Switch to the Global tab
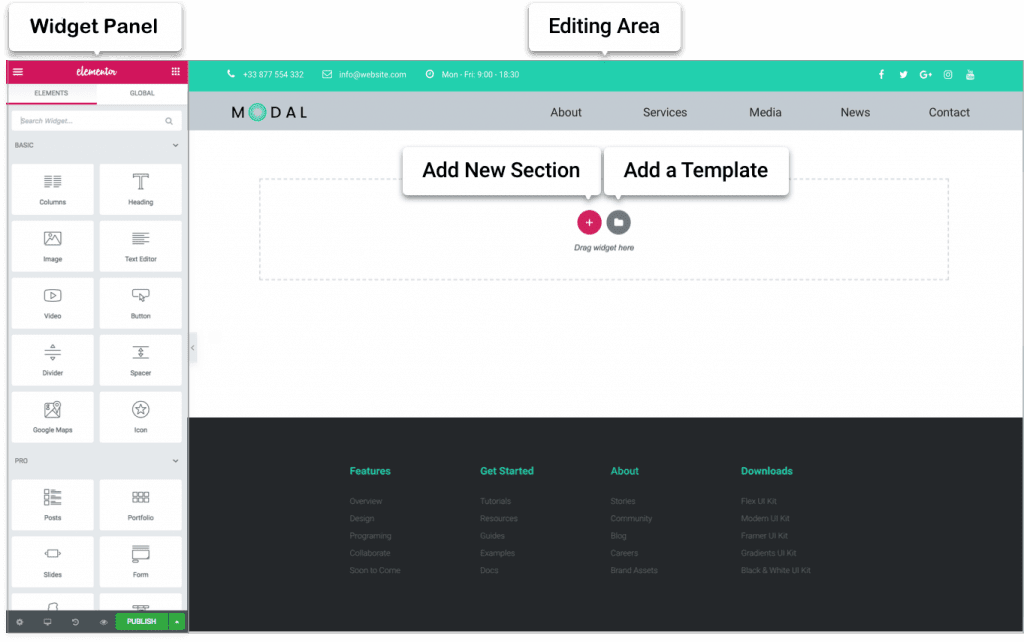The image size is (1024, 642). [141, 93]
